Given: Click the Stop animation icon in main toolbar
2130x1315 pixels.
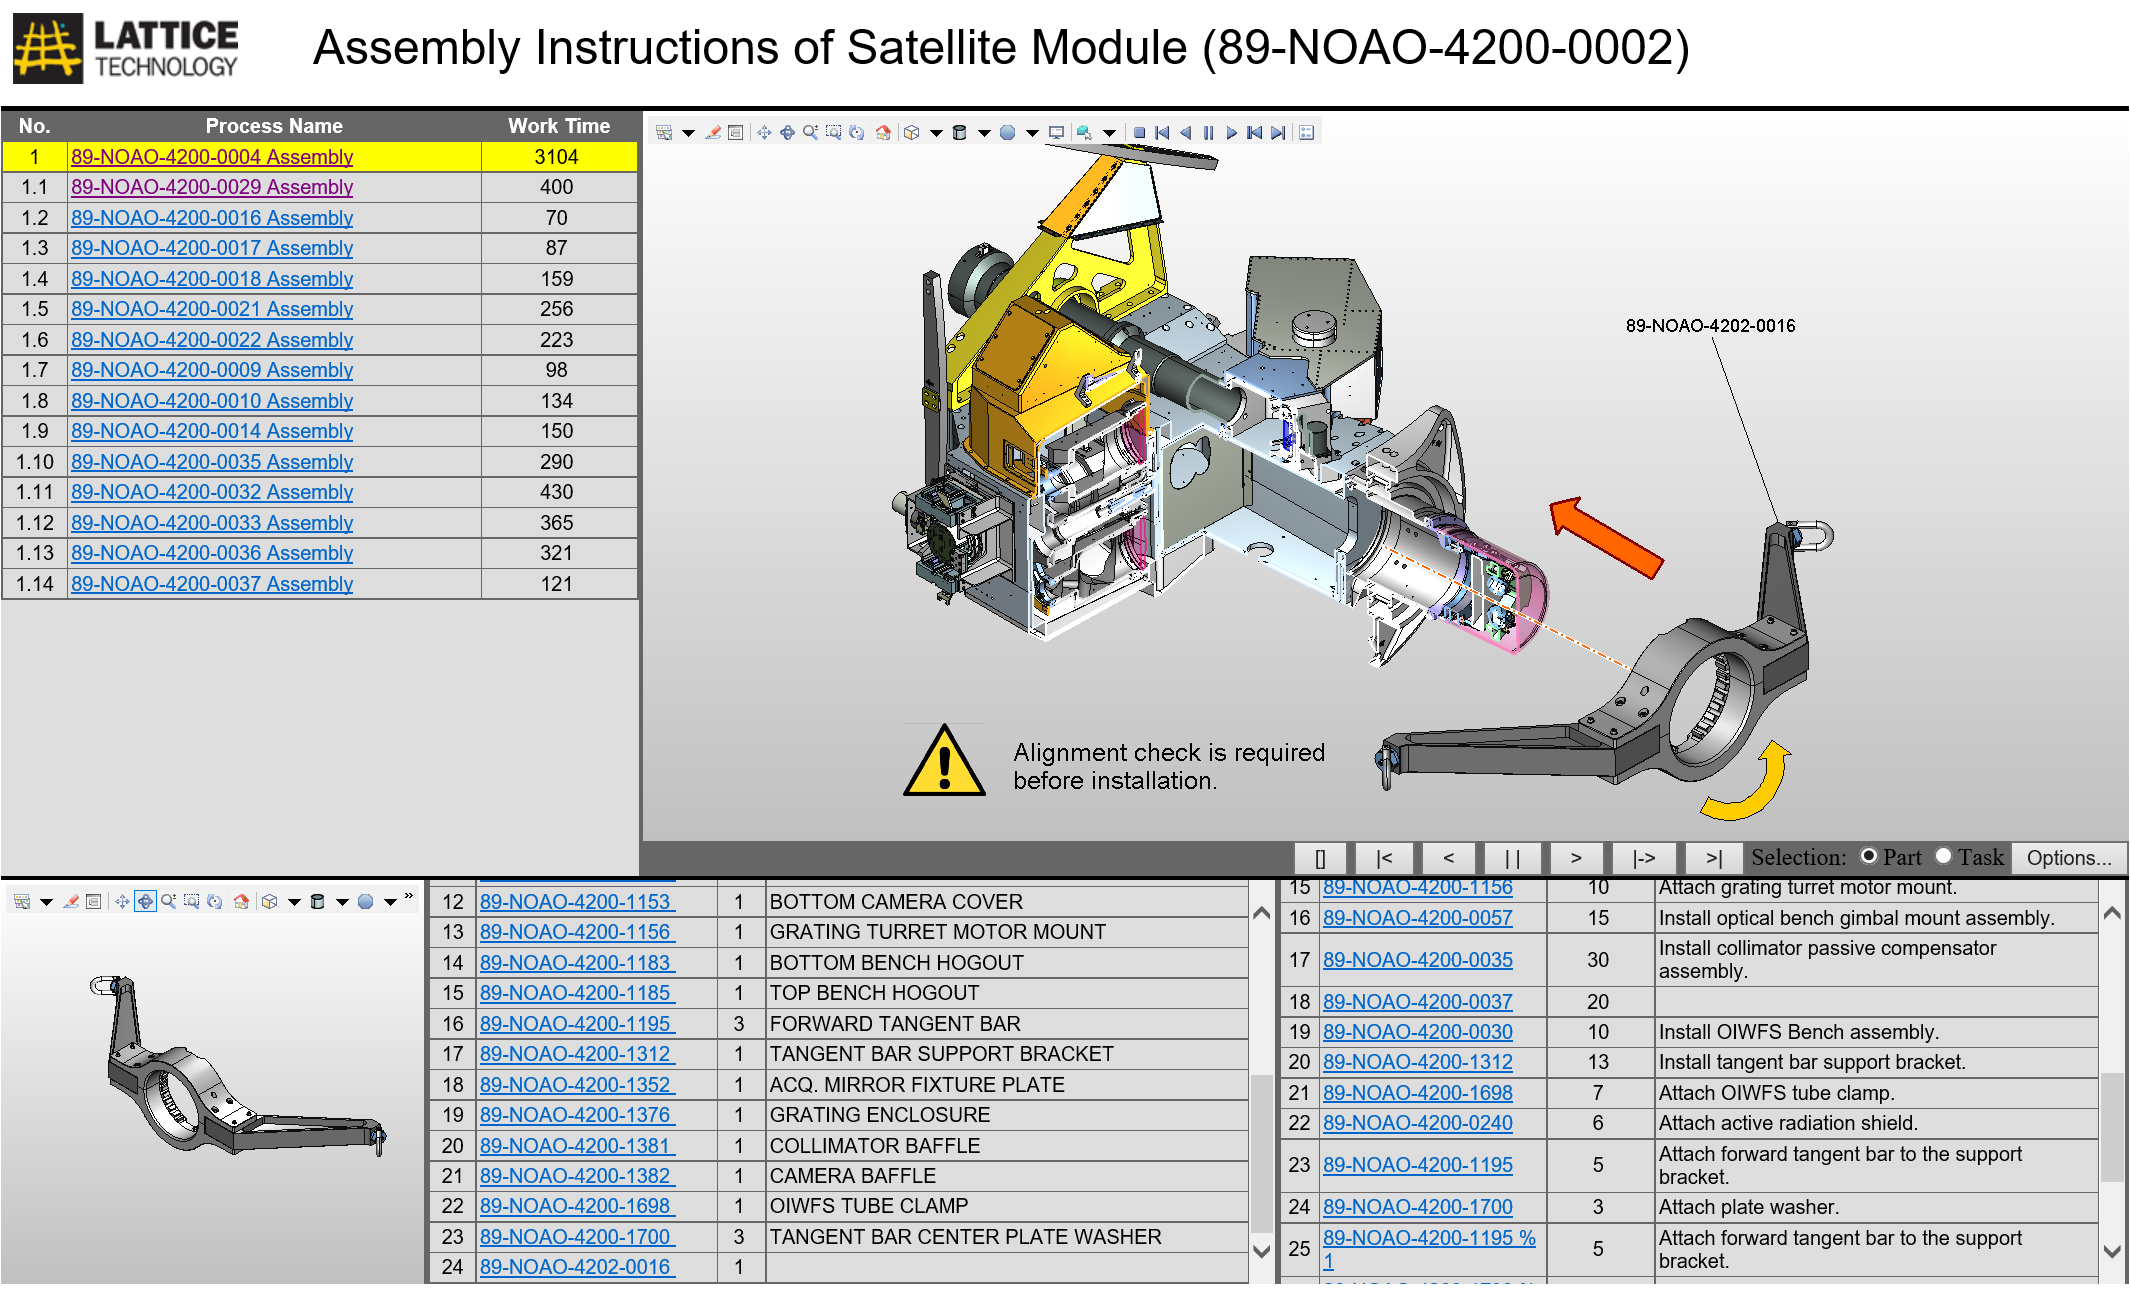Looking at the screenshot, I should (x=1139, y=132).
